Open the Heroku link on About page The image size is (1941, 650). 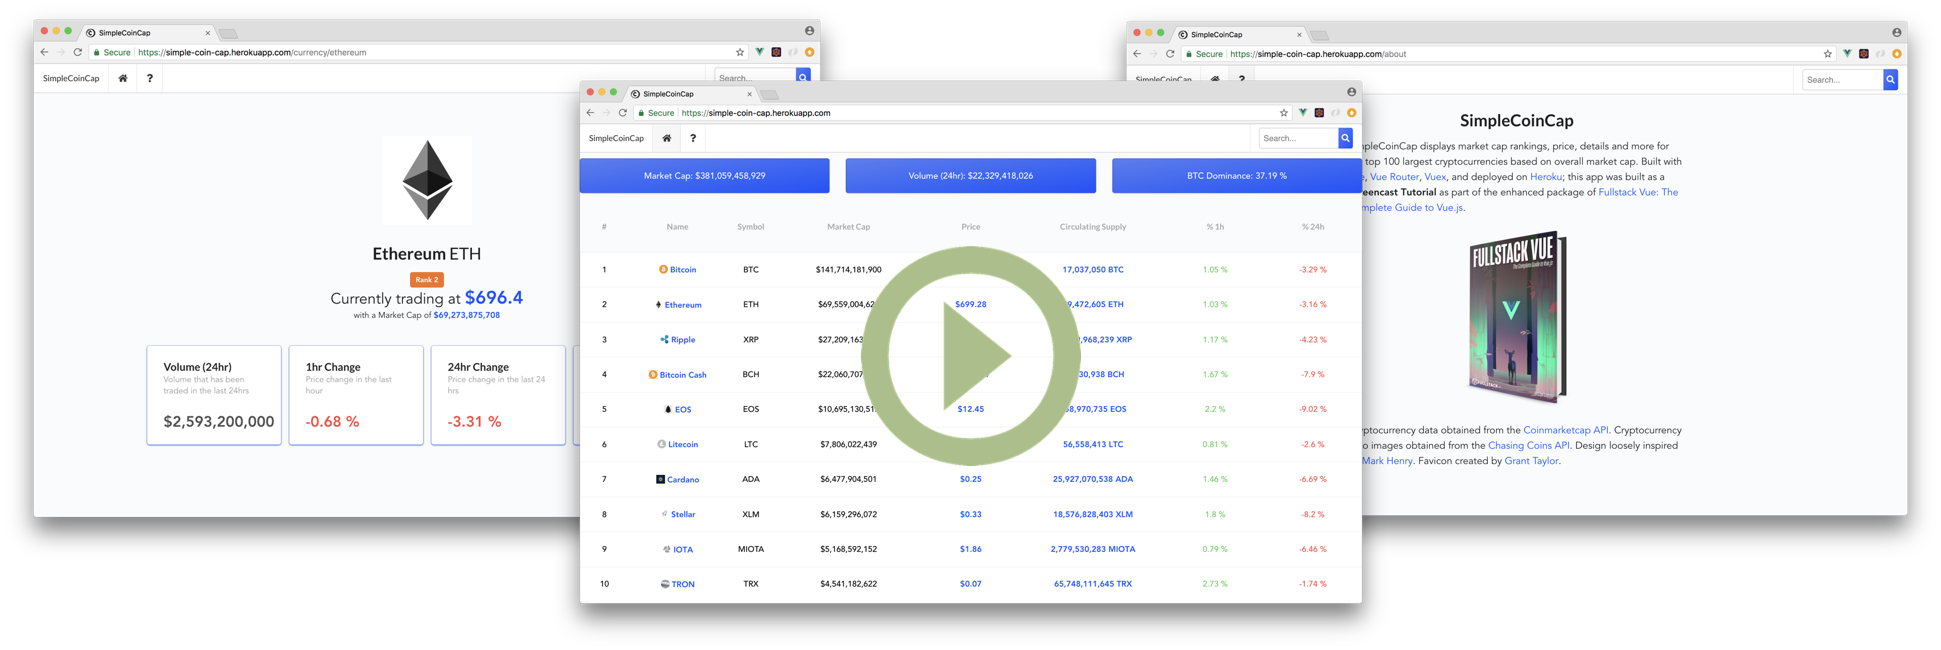pyautogui.click(x=1546, y=177)
